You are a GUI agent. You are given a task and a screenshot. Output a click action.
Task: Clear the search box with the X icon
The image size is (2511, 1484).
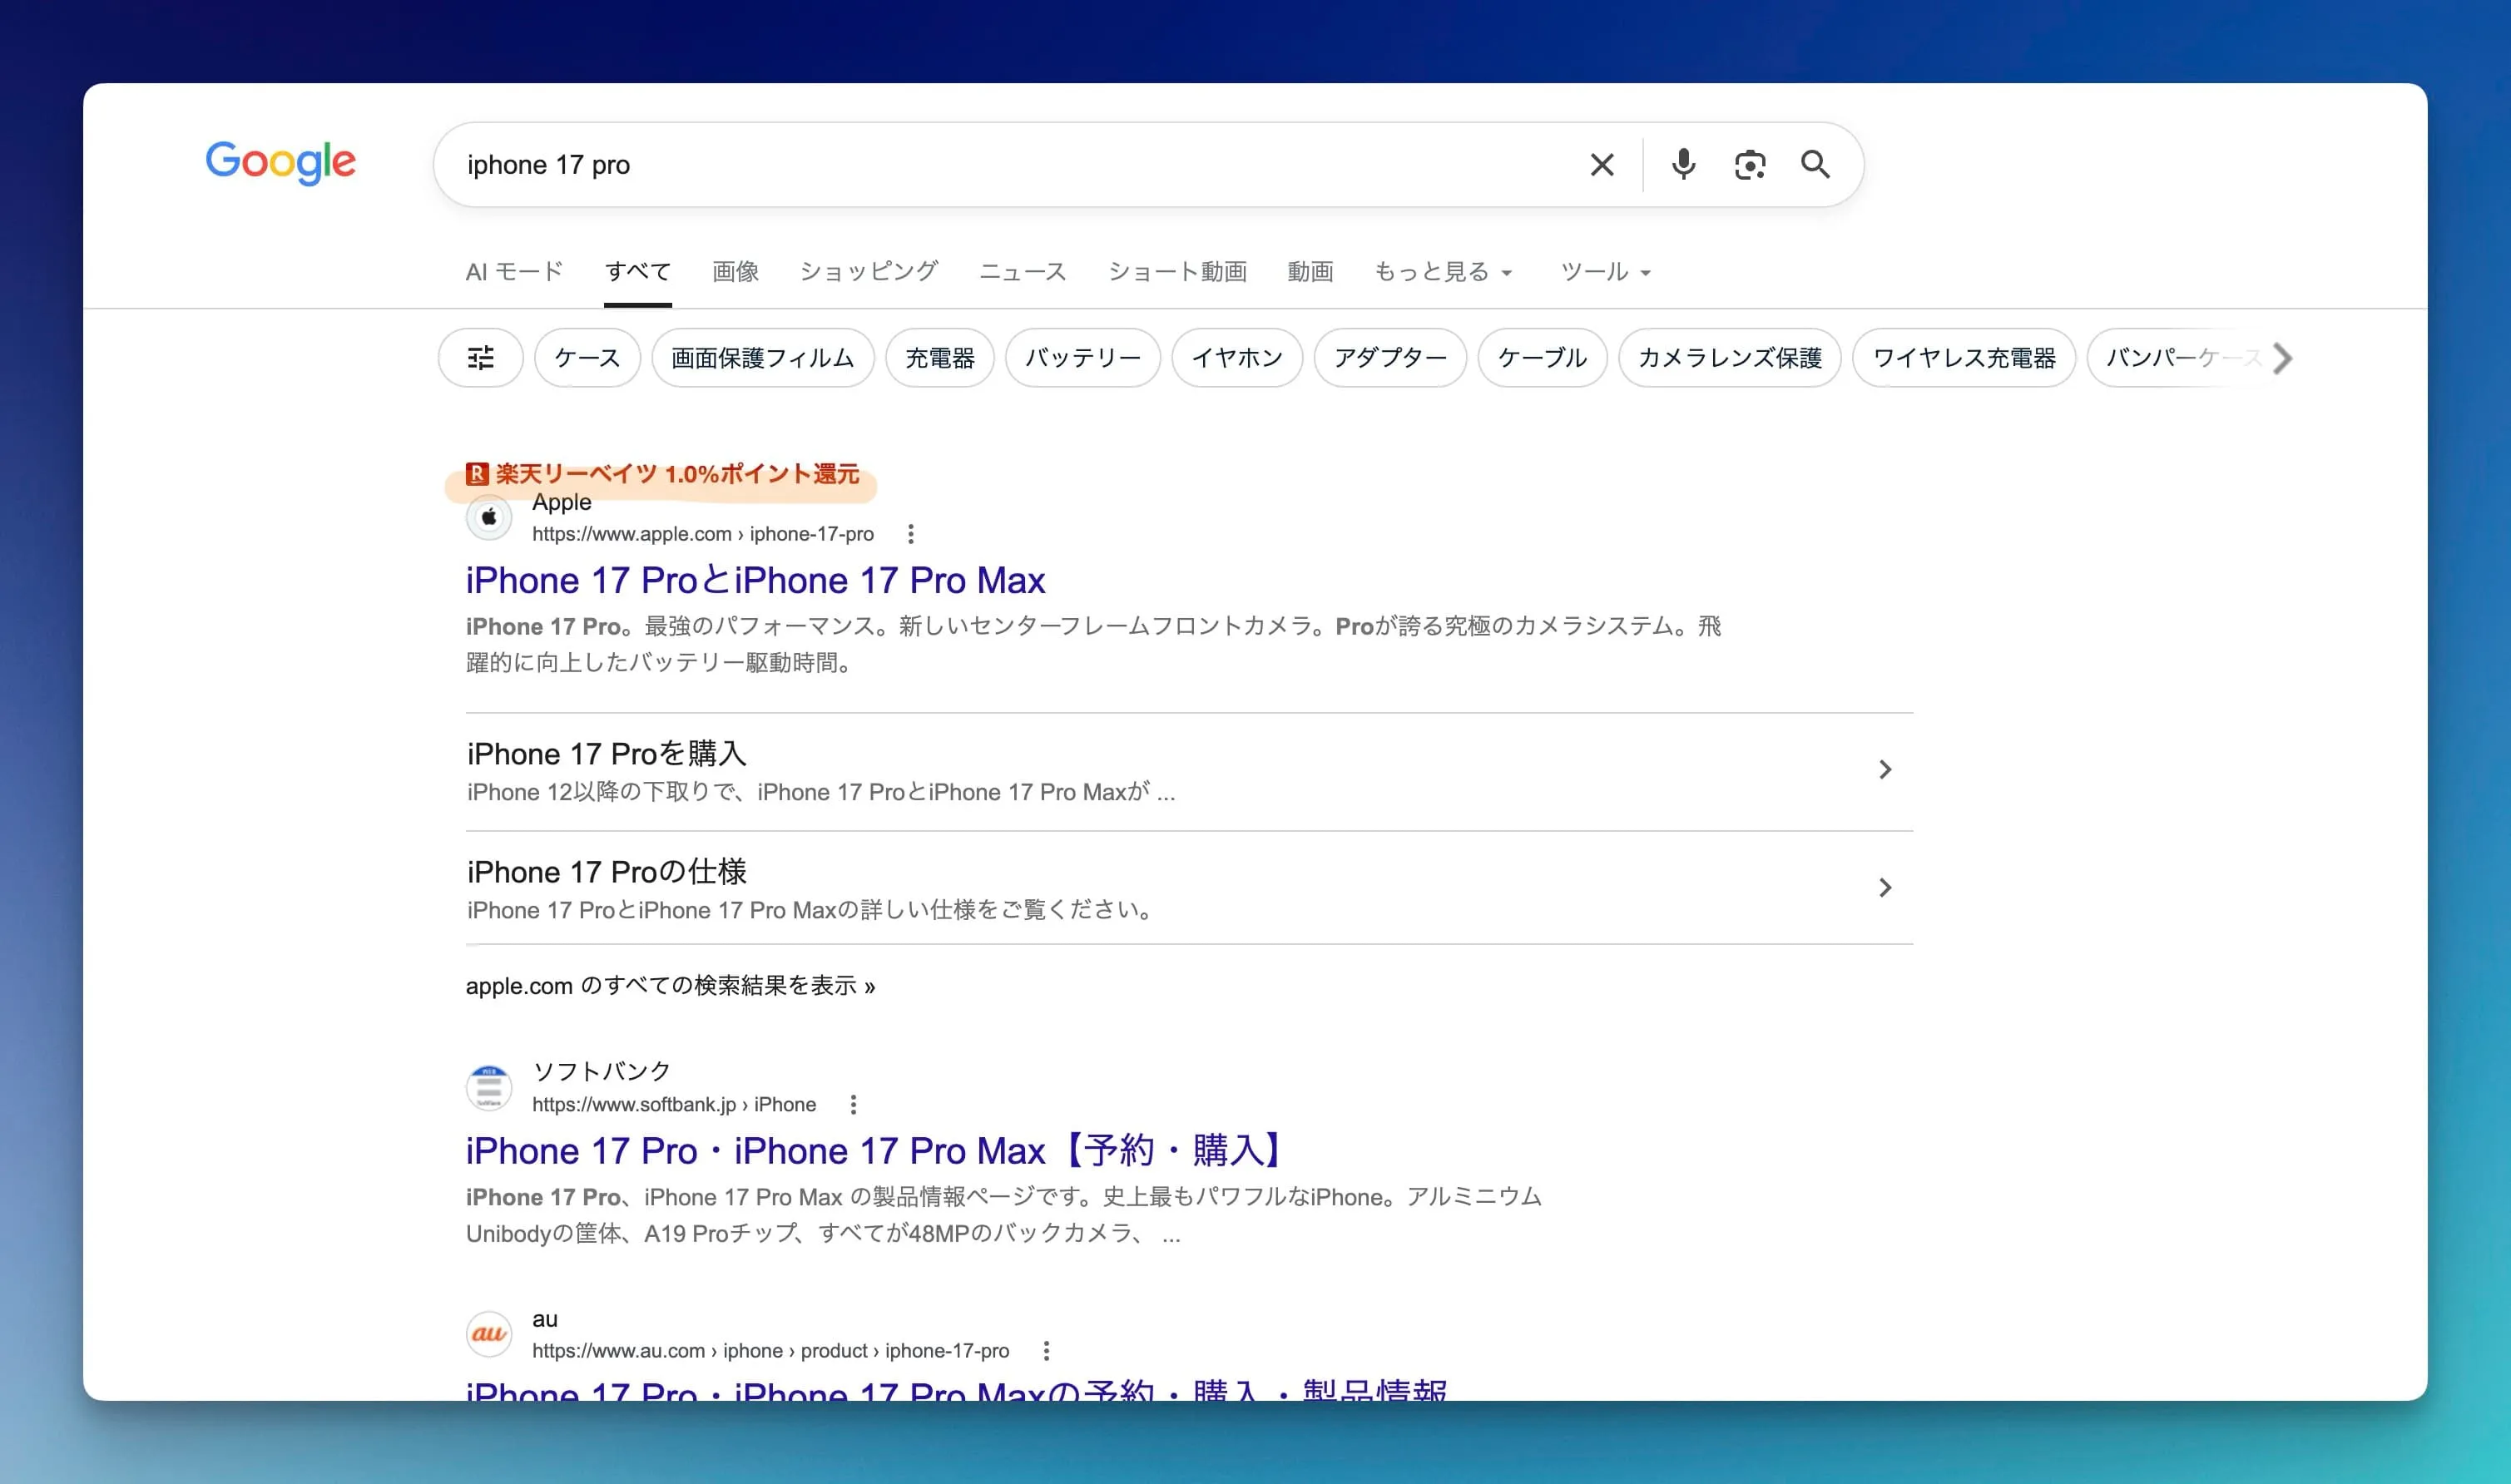[1602, 165]
